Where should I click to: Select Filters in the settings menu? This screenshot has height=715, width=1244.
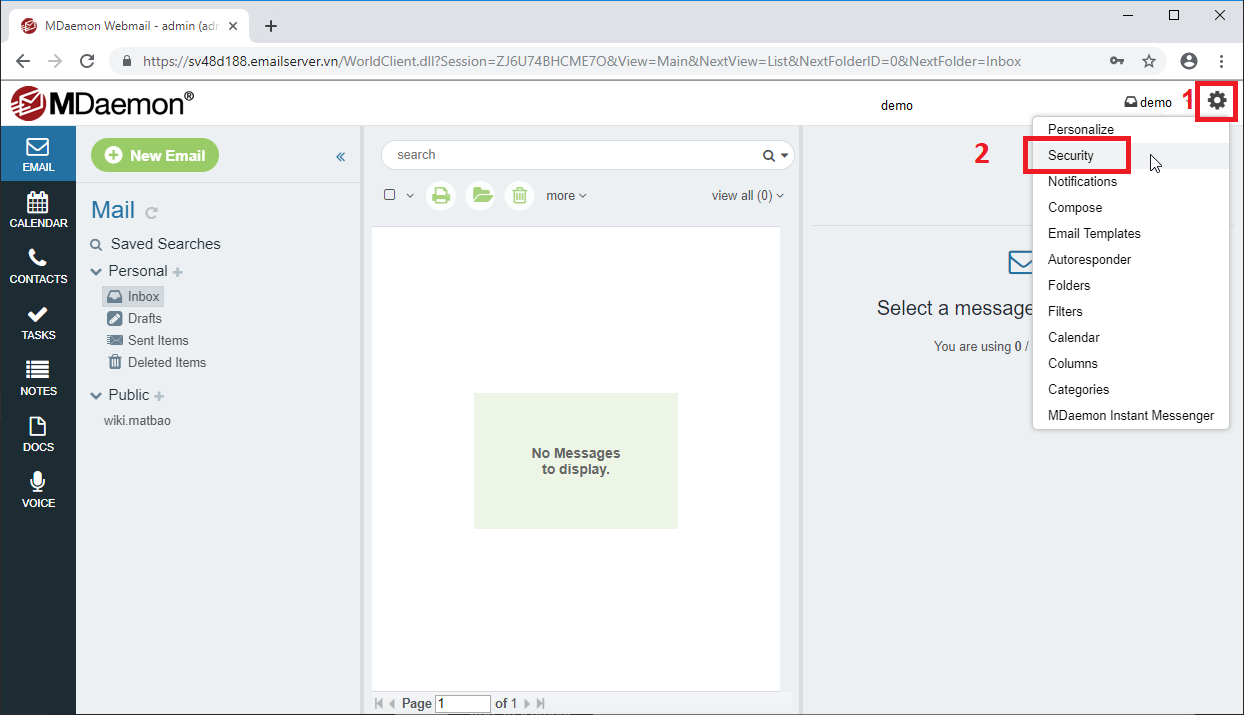point(1065,311)
